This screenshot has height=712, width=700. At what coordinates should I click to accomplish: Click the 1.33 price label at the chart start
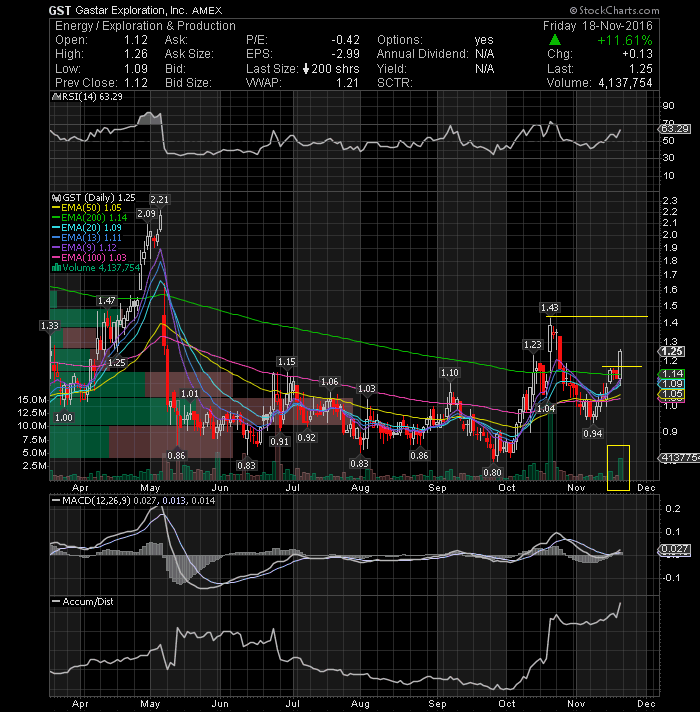(x=50, y=326)
